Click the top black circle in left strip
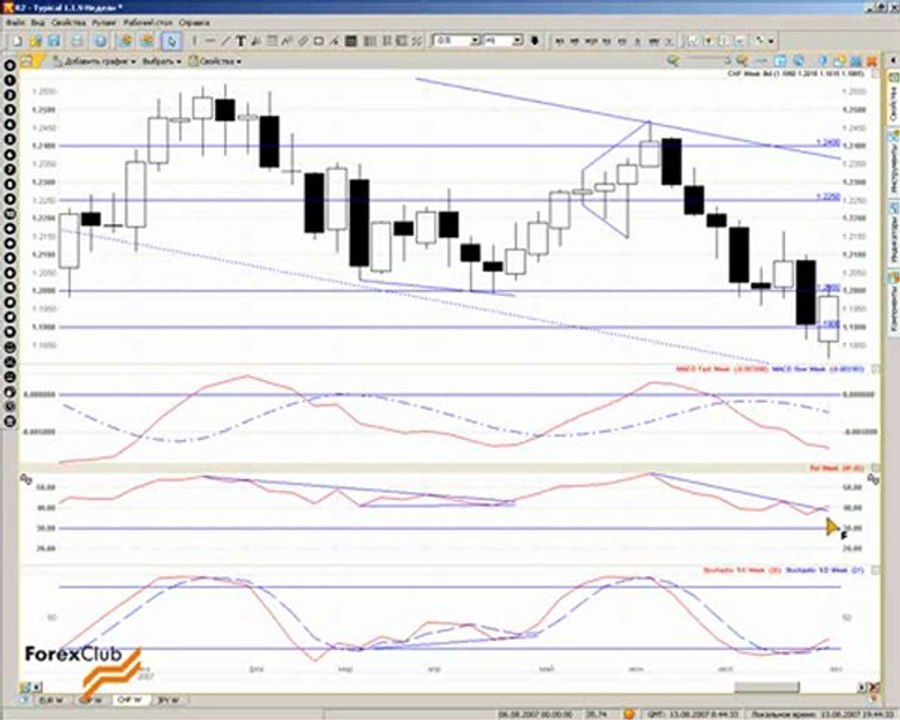Viewport: 900px width, 720px height. (10, 65)
